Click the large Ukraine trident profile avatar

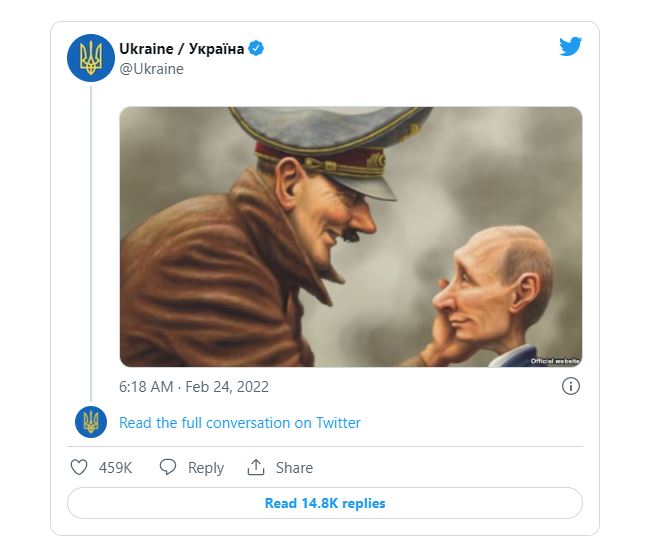[91, 59]
